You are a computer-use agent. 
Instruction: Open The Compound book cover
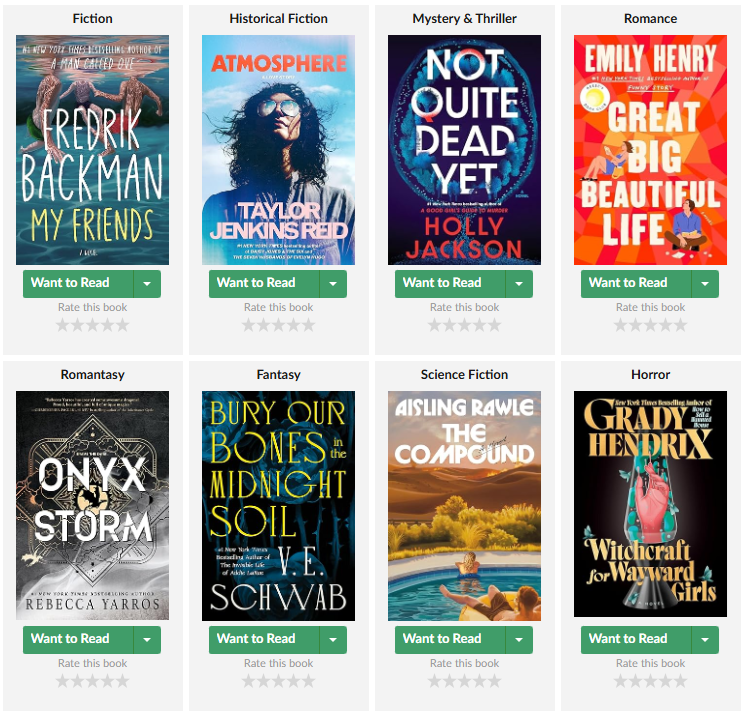(x=464, y=506)
